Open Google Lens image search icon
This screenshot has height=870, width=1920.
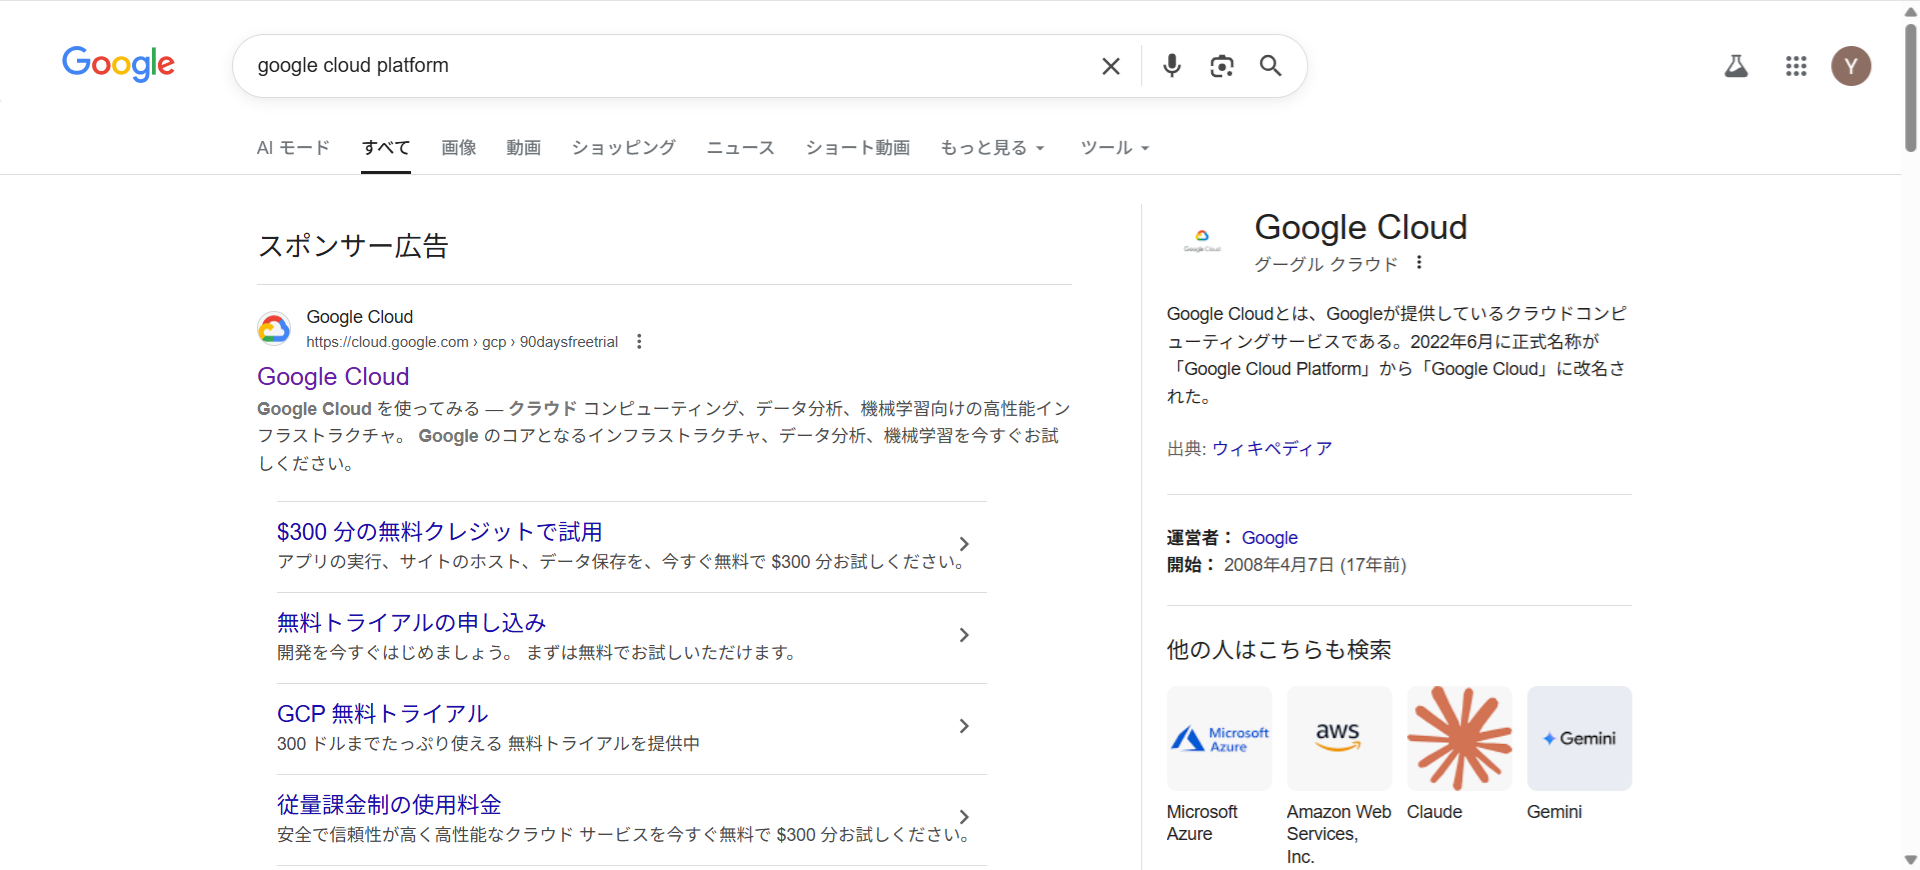[x=1221, y=66]
